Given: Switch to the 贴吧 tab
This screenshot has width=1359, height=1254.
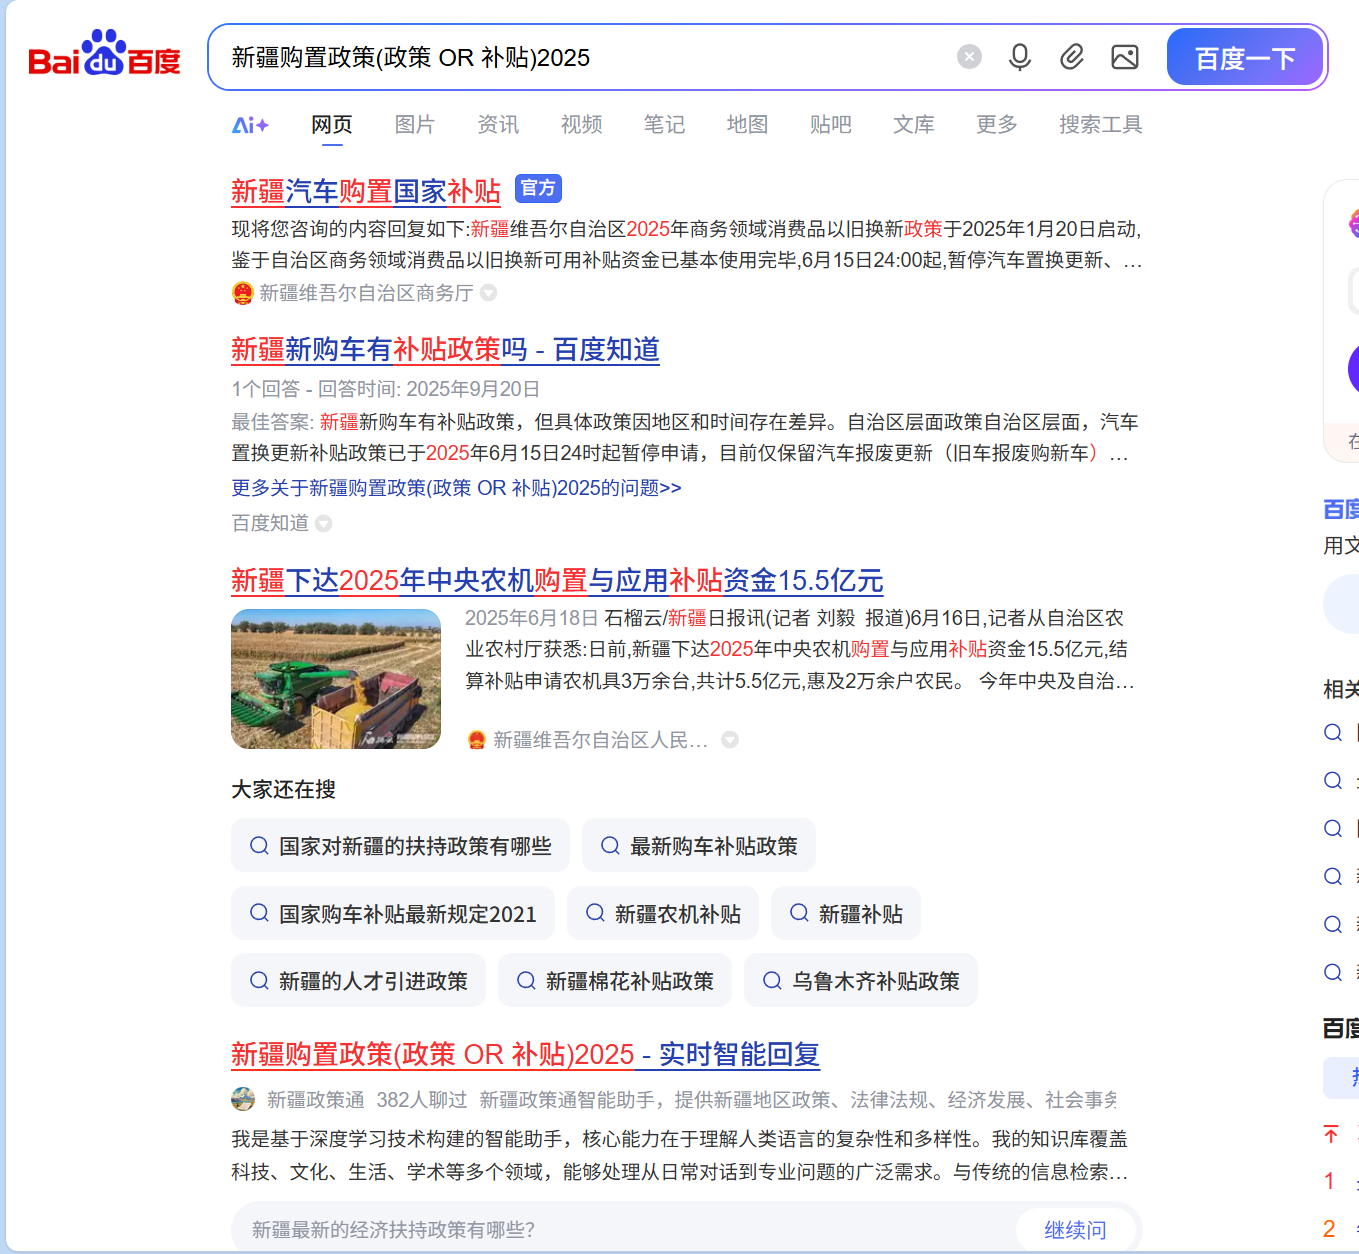Looking at the screenshot, I should (x=830, y=124).
